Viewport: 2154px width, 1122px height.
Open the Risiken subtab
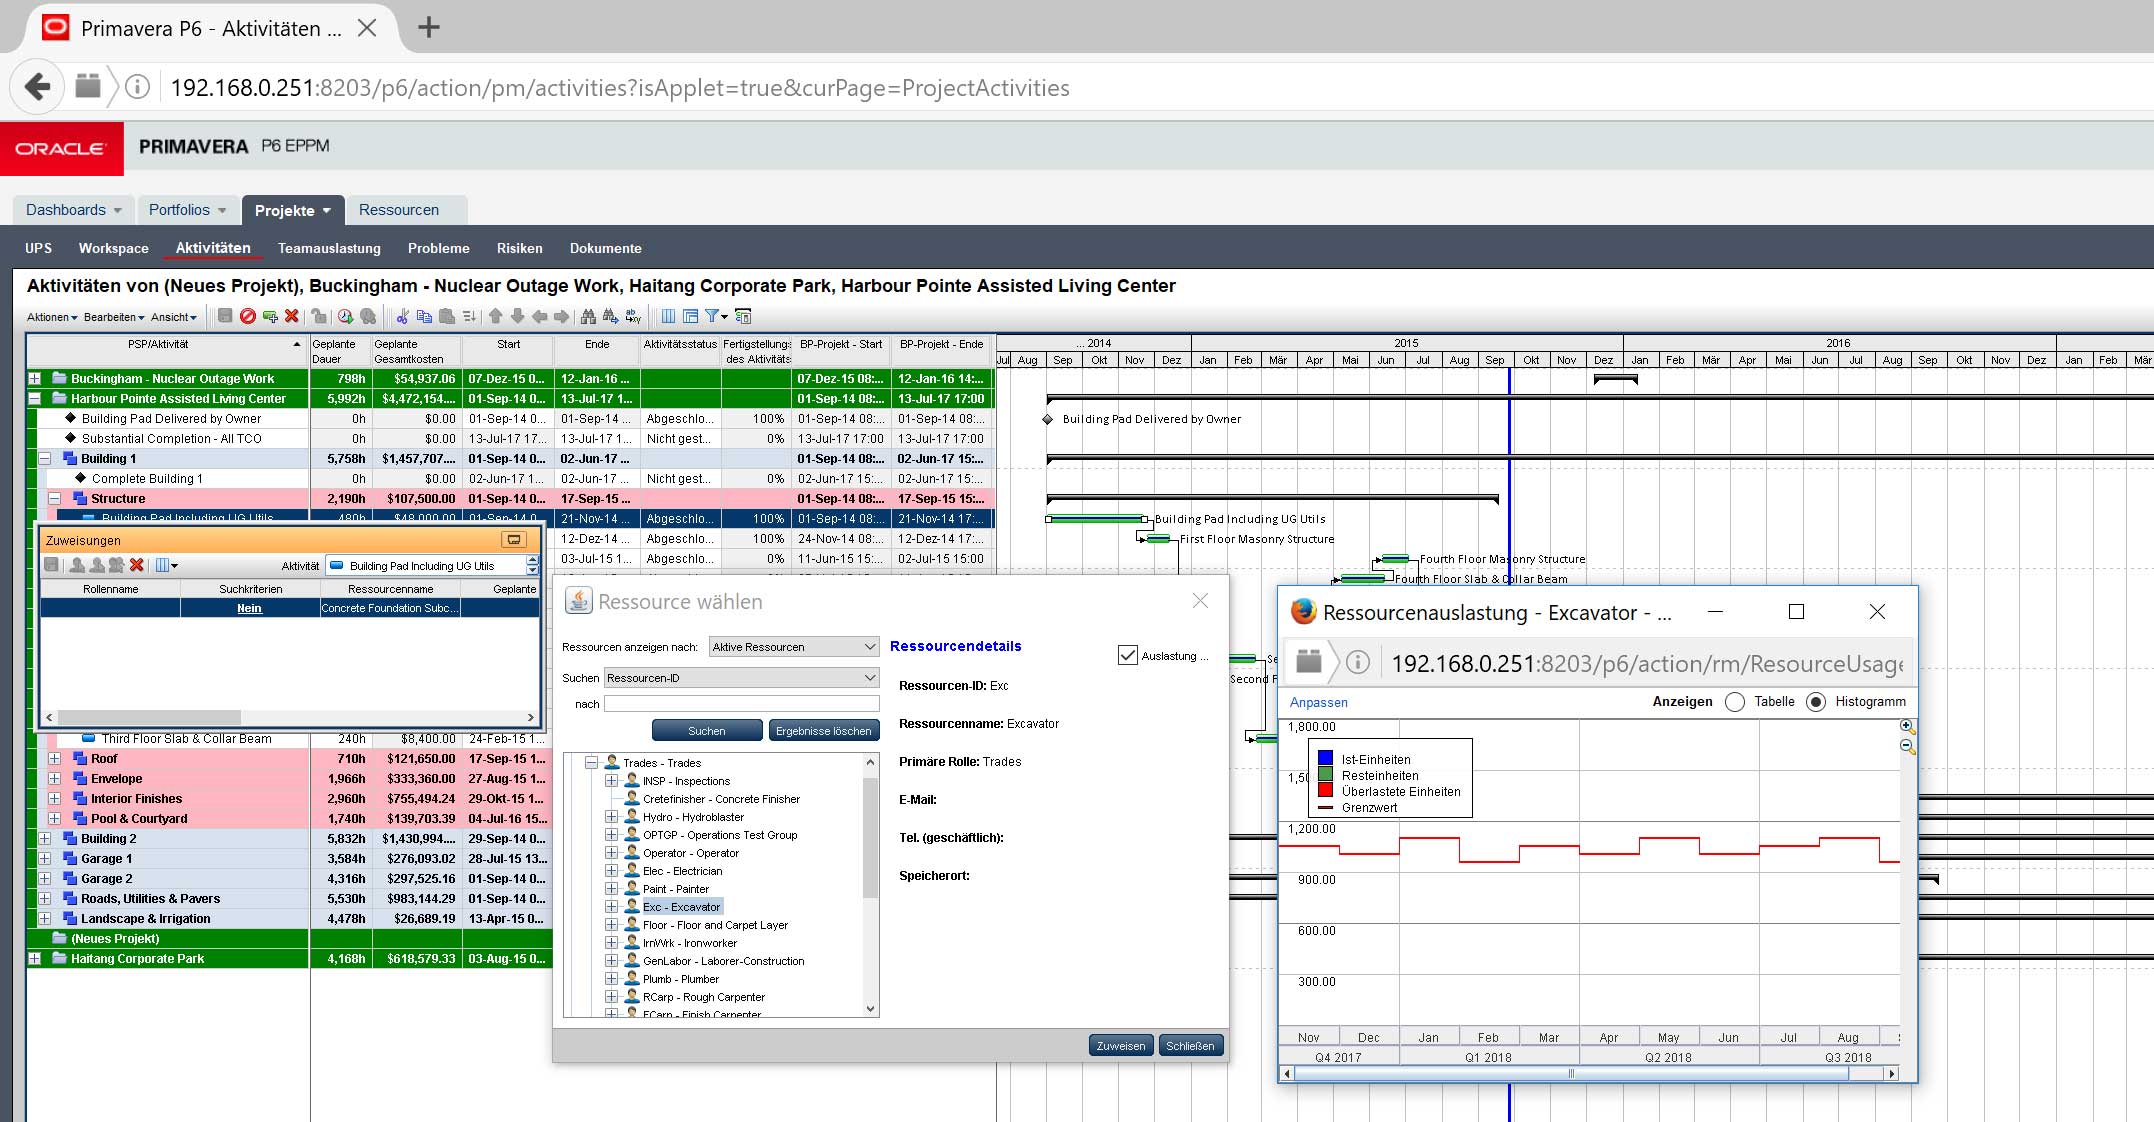pos(520,248)
